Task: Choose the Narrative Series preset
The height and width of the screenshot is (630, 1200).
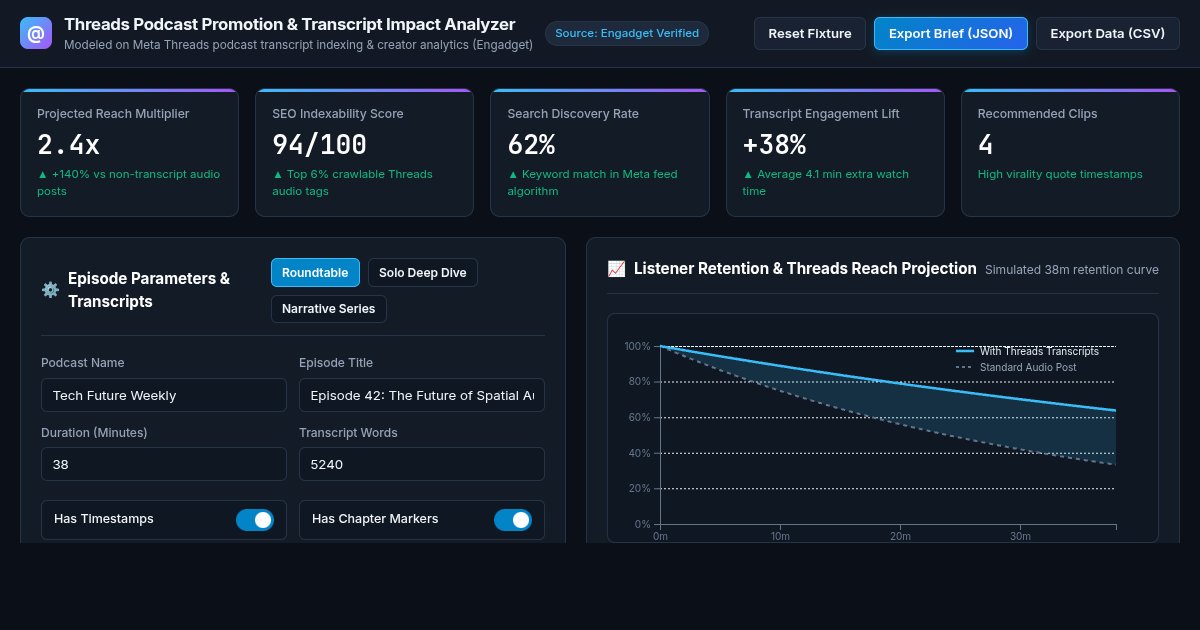Action: (329, 309)
